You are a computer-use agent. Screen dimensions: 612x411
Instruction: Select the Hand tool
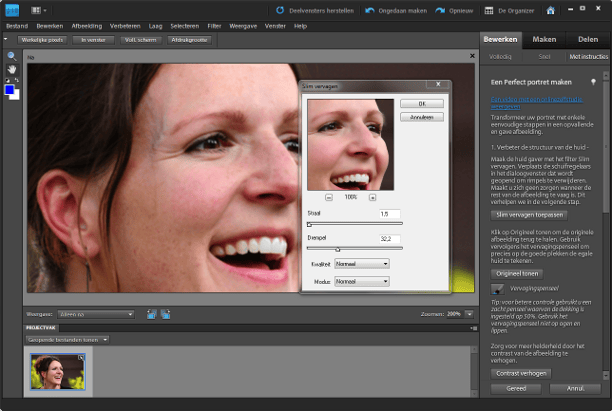[10, 68]
